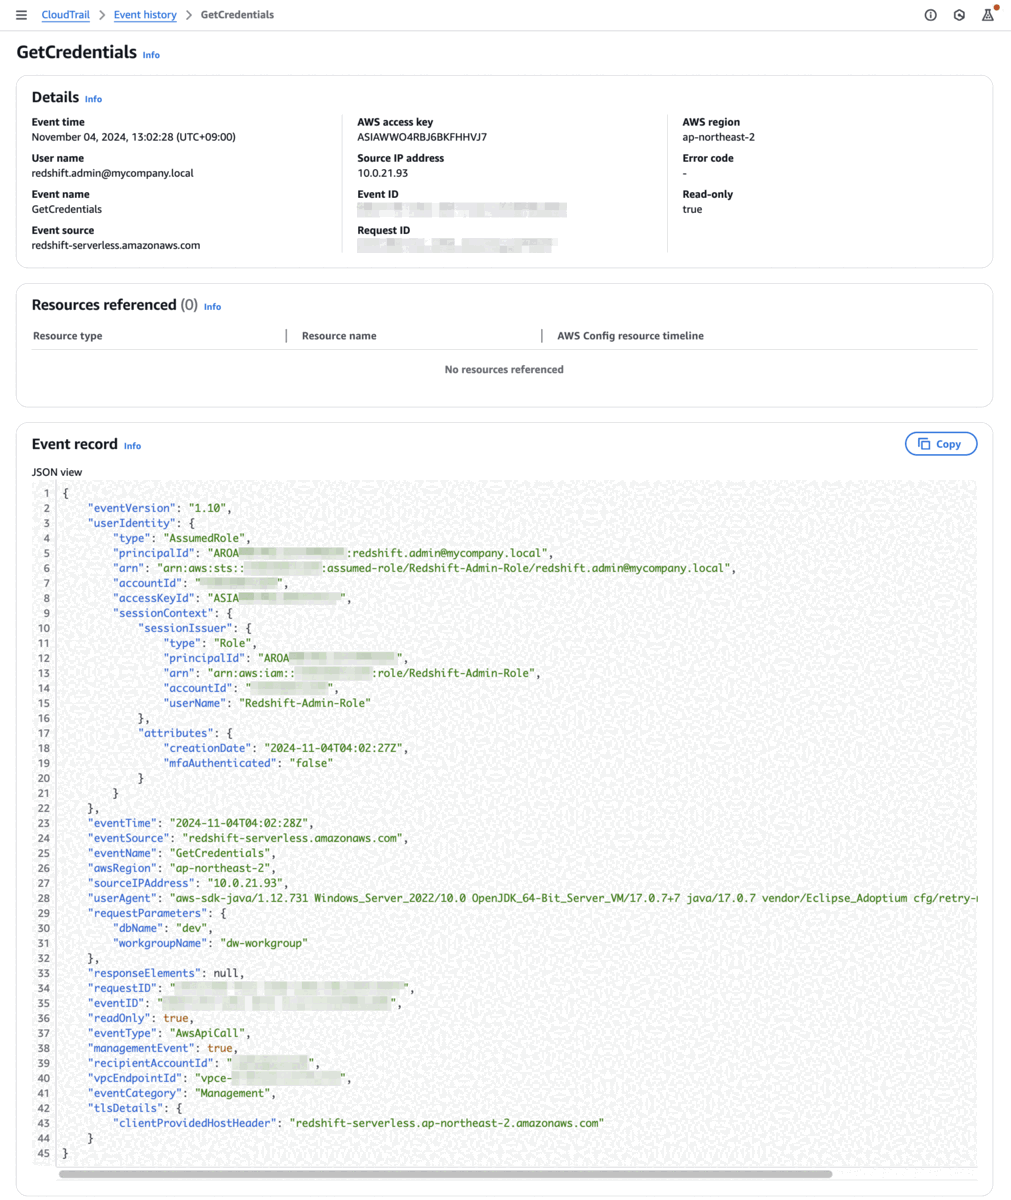Click the hexagon icon in top bar
Viewport: 1011px width, 1200px height.
pos(959,15)
